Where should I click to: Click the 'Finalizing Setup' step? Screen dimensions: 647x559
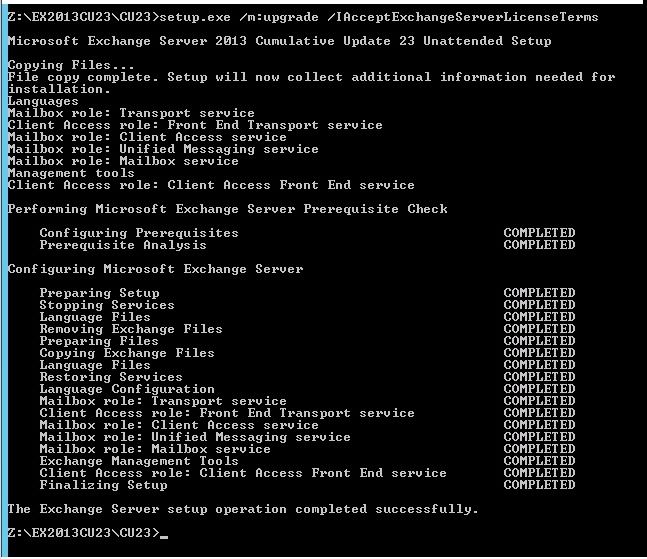(x=103, y=485)
